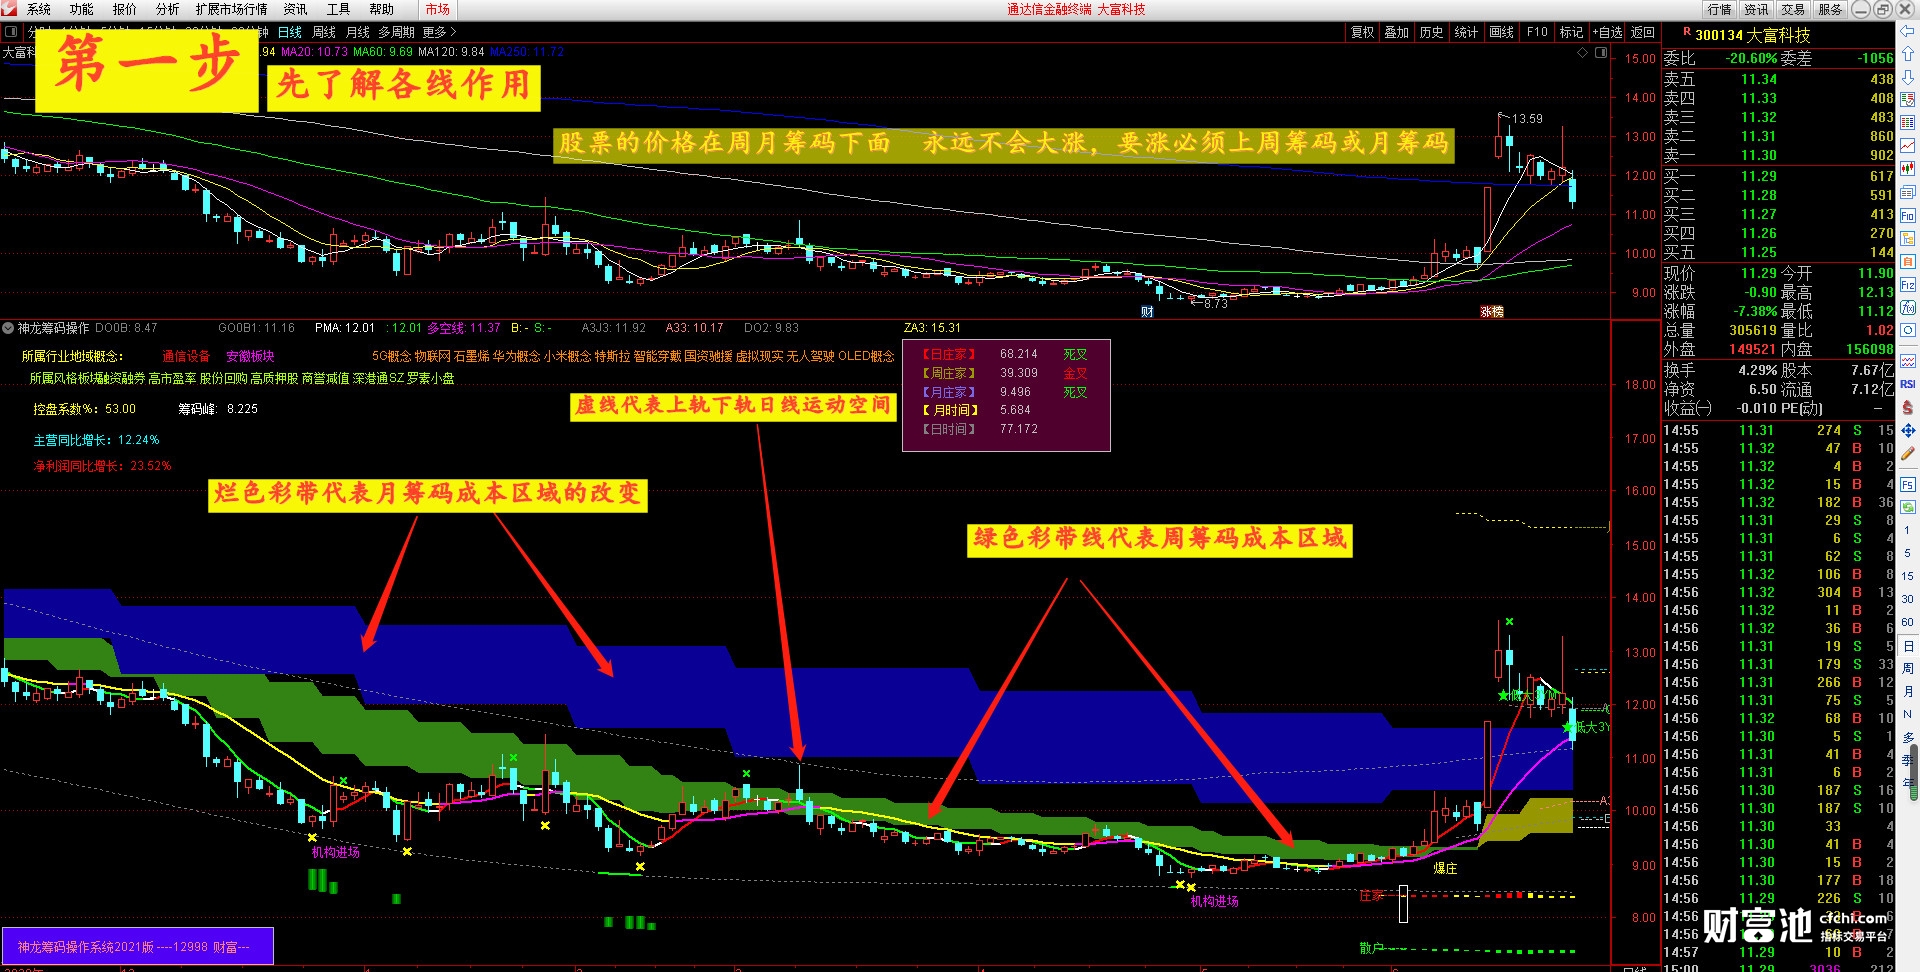Viewport: 1920px width, 972px height.
Task: Click the red S sidebar icon
Action: click(x=1908, y=407)
